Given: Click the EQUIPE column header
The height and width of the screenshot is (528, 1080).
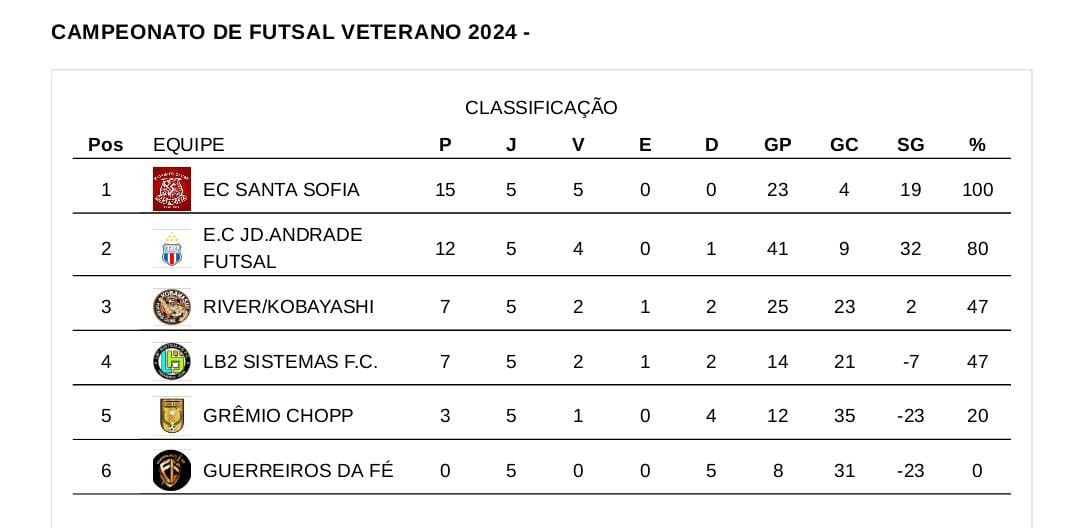Looking at the screenshot, I should pyautogui.click(x=189, y=145).
